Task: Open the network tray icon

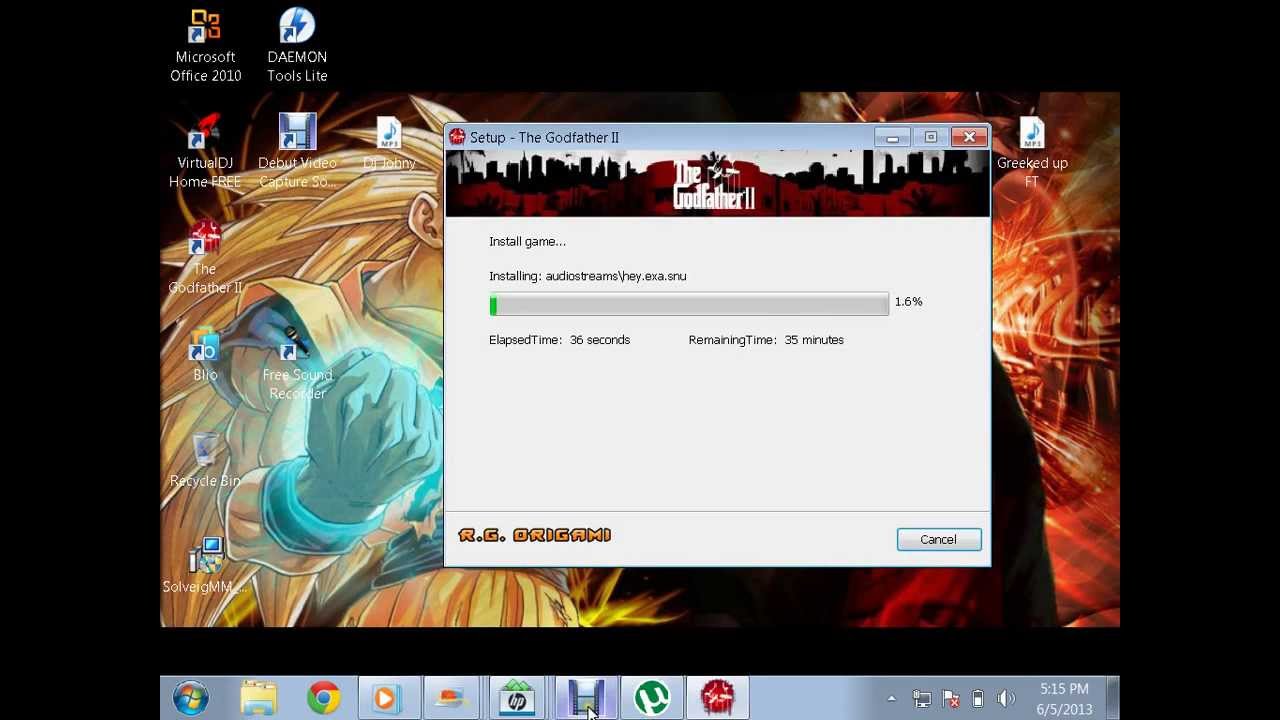Action: click(922, 699)
